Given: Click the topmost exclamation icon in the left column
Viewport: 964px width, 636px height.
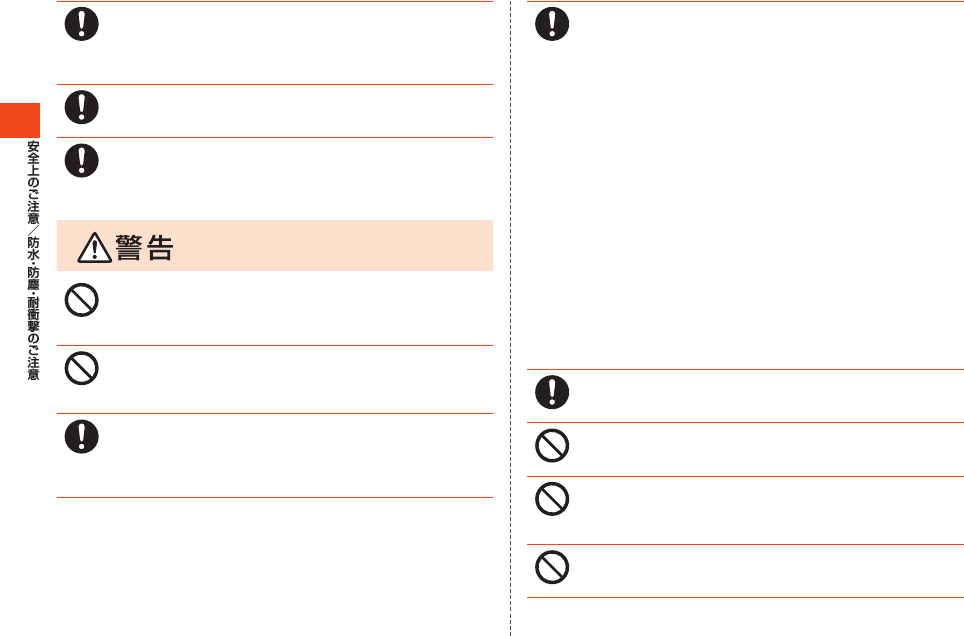Looking at the screenshot, I should tap(82, 24).
